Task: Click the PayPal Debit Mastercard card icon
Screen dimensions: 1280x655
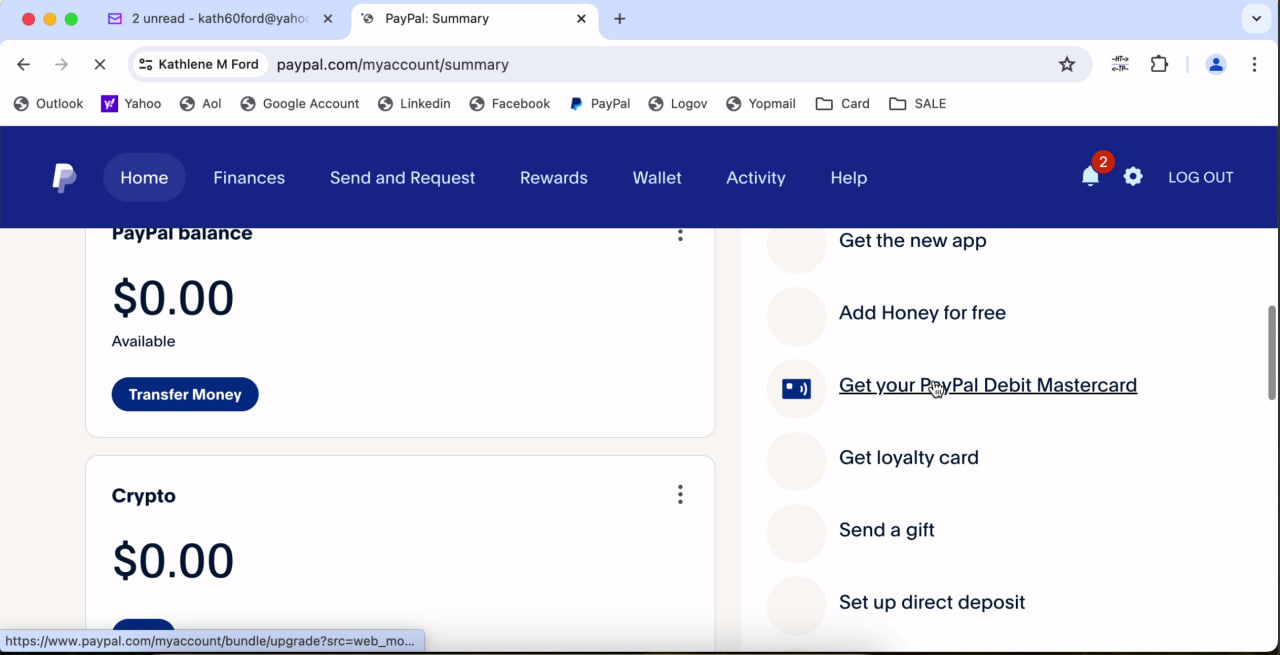Action: [x=796, y=389]
